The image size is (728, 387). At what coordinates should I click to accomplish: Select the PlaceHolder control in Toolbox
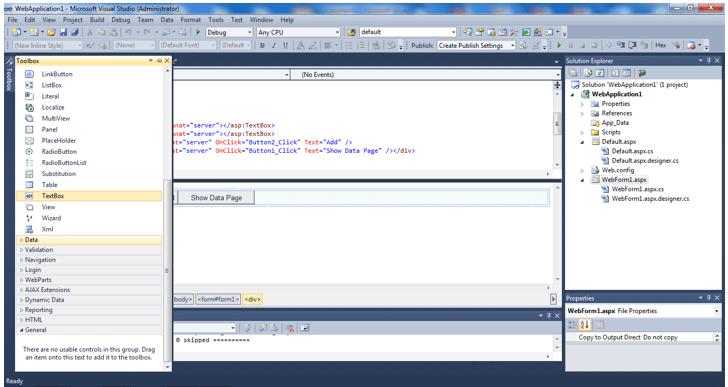coord(89,141)
